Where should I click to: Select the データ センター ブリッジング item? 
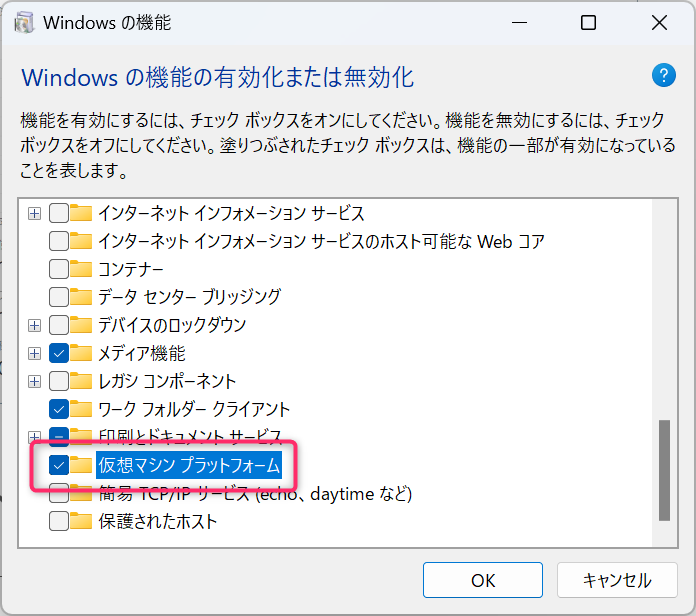[189, 297]
